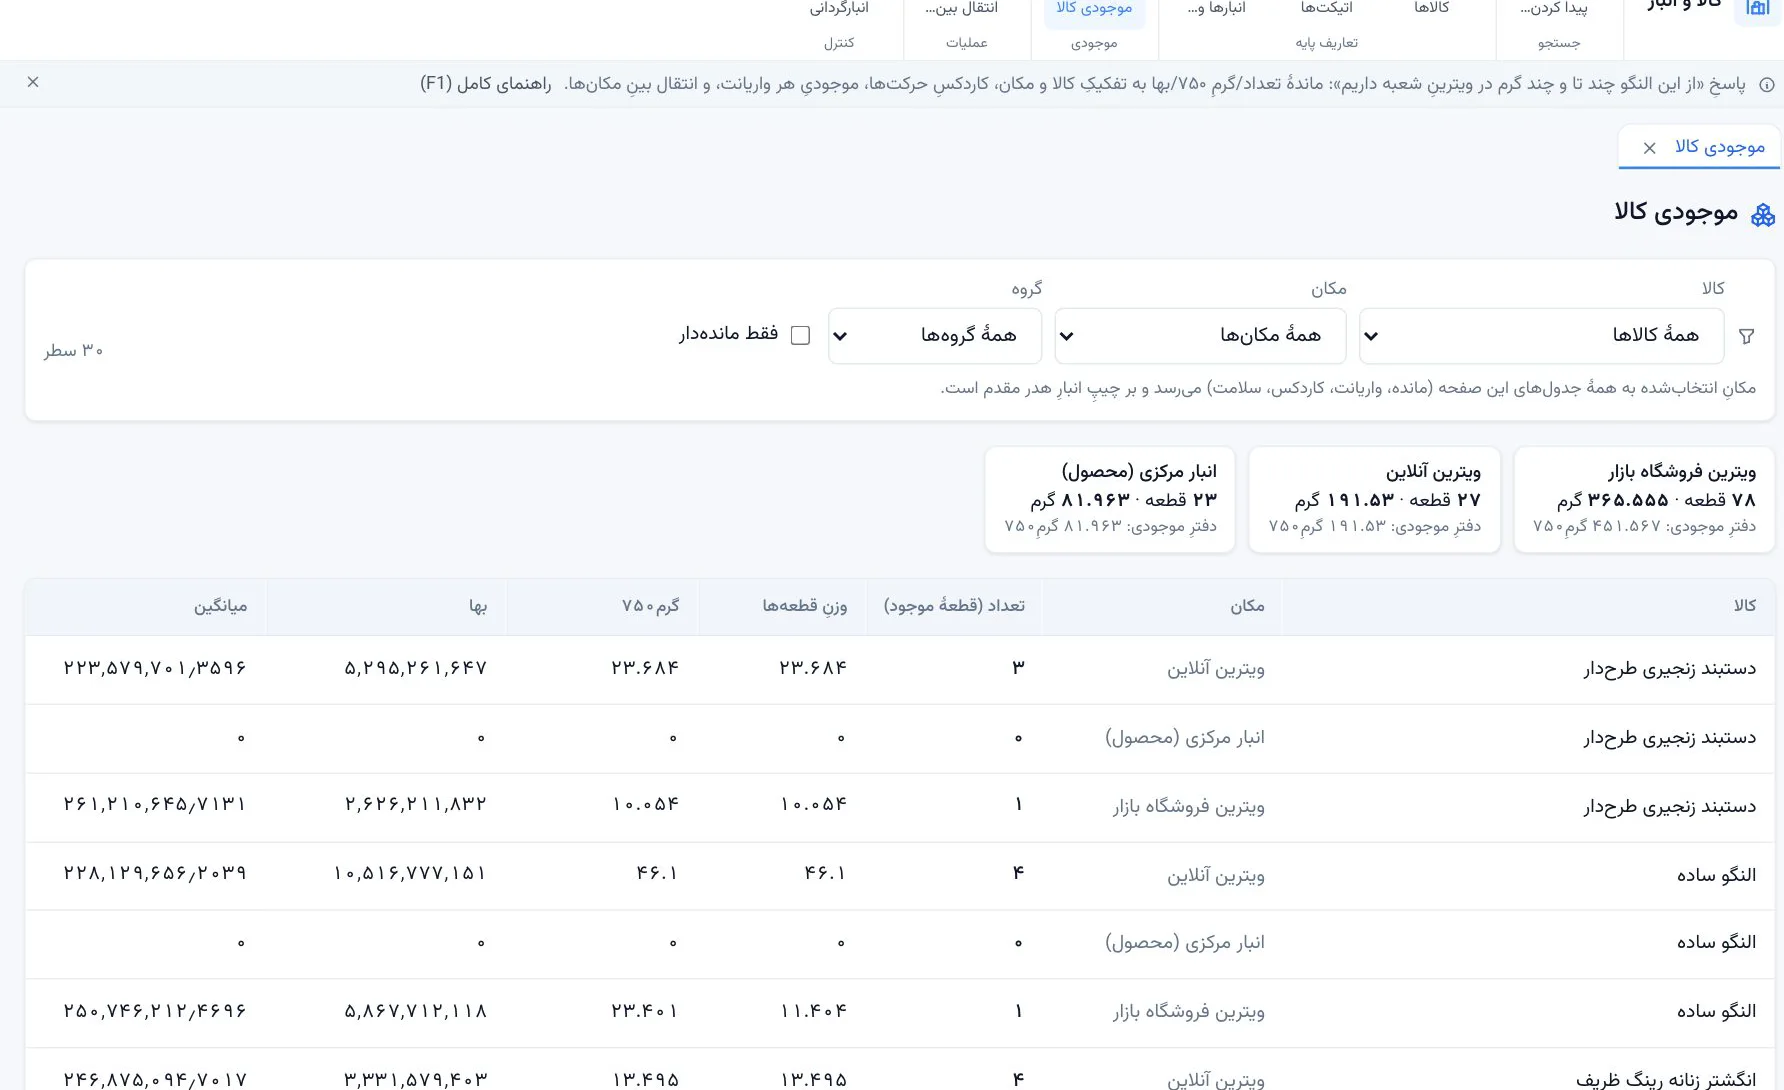This screenshot has width=1784, height=1090.
Task: Click the ۳۰ سطر row count label
Action: [x=74, y=351]
